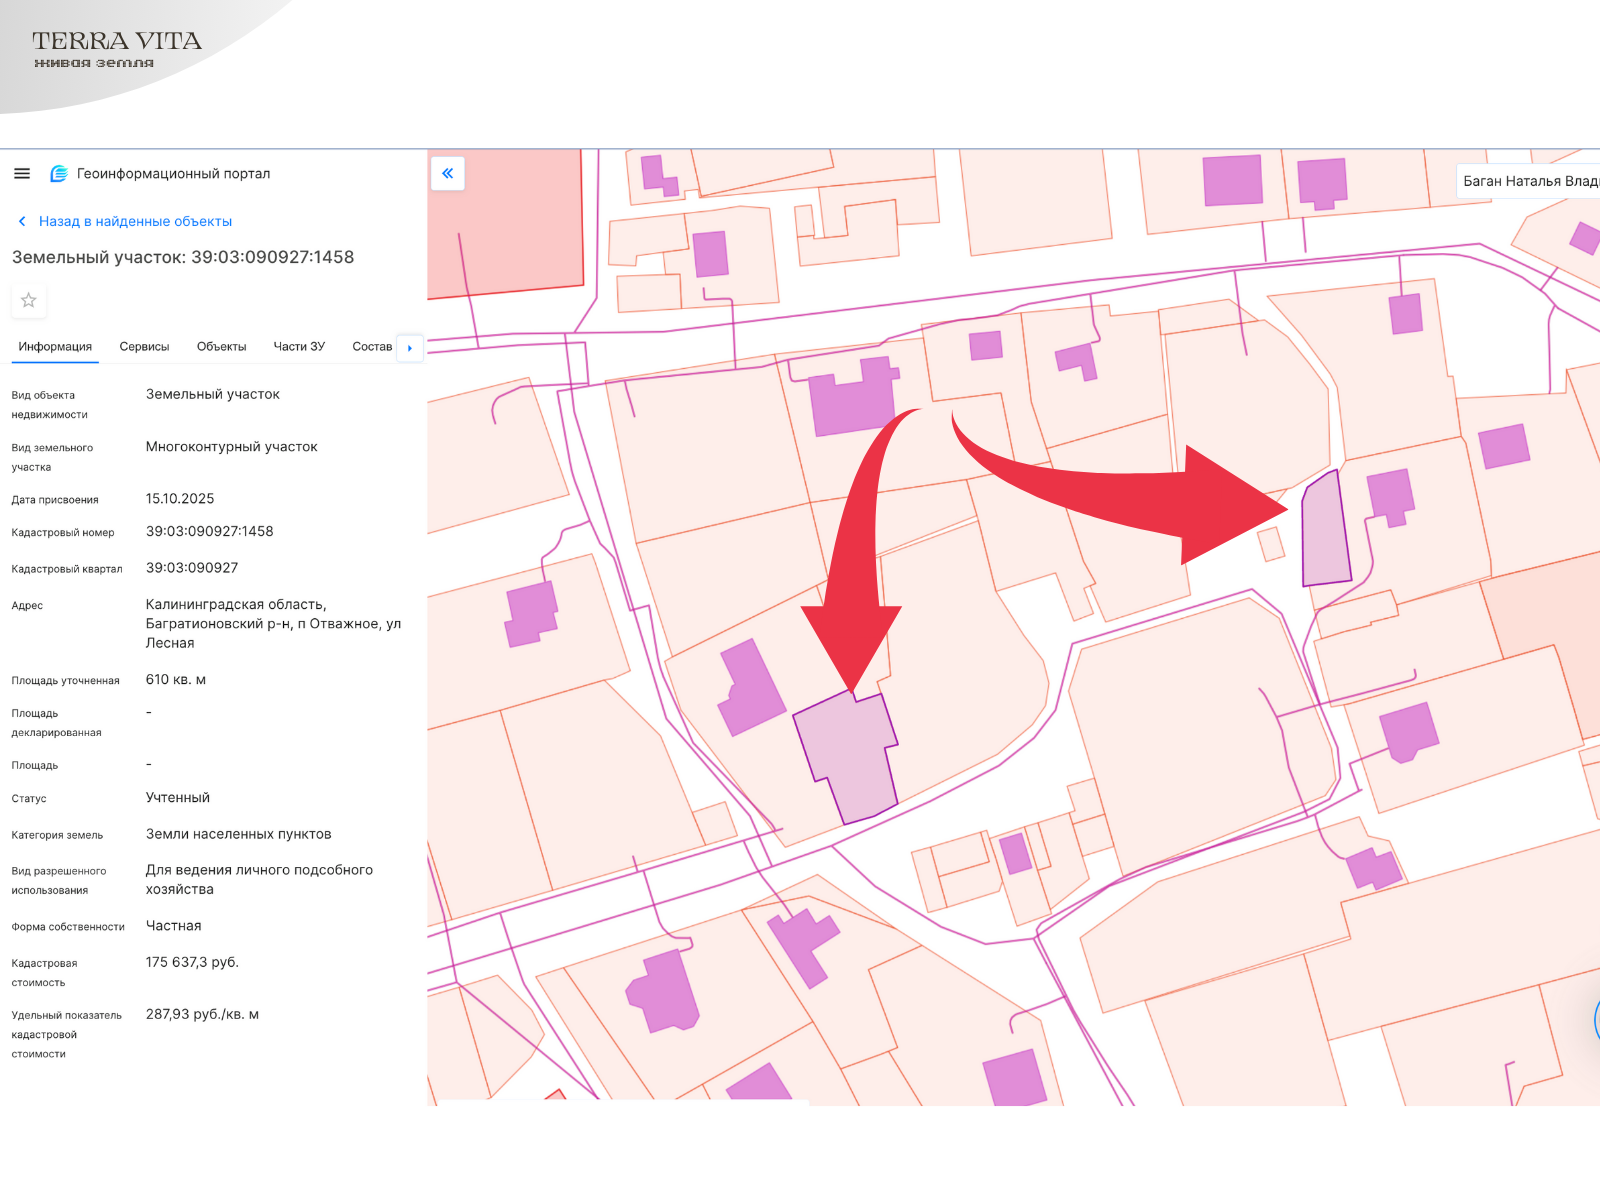
Task: Click the blue circular button at right map edge
Action: coord(1596,1020)
